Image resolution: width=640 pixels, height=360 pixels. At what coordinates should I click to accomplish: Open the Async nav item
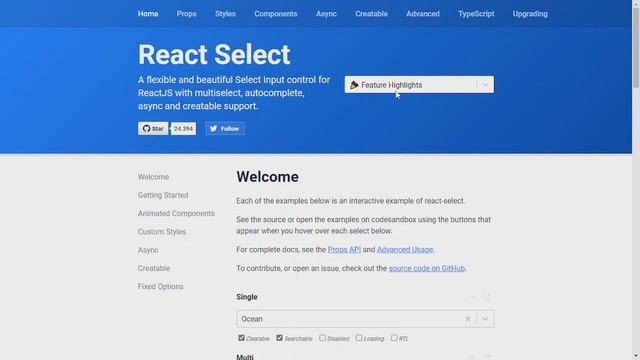(326, 14)
